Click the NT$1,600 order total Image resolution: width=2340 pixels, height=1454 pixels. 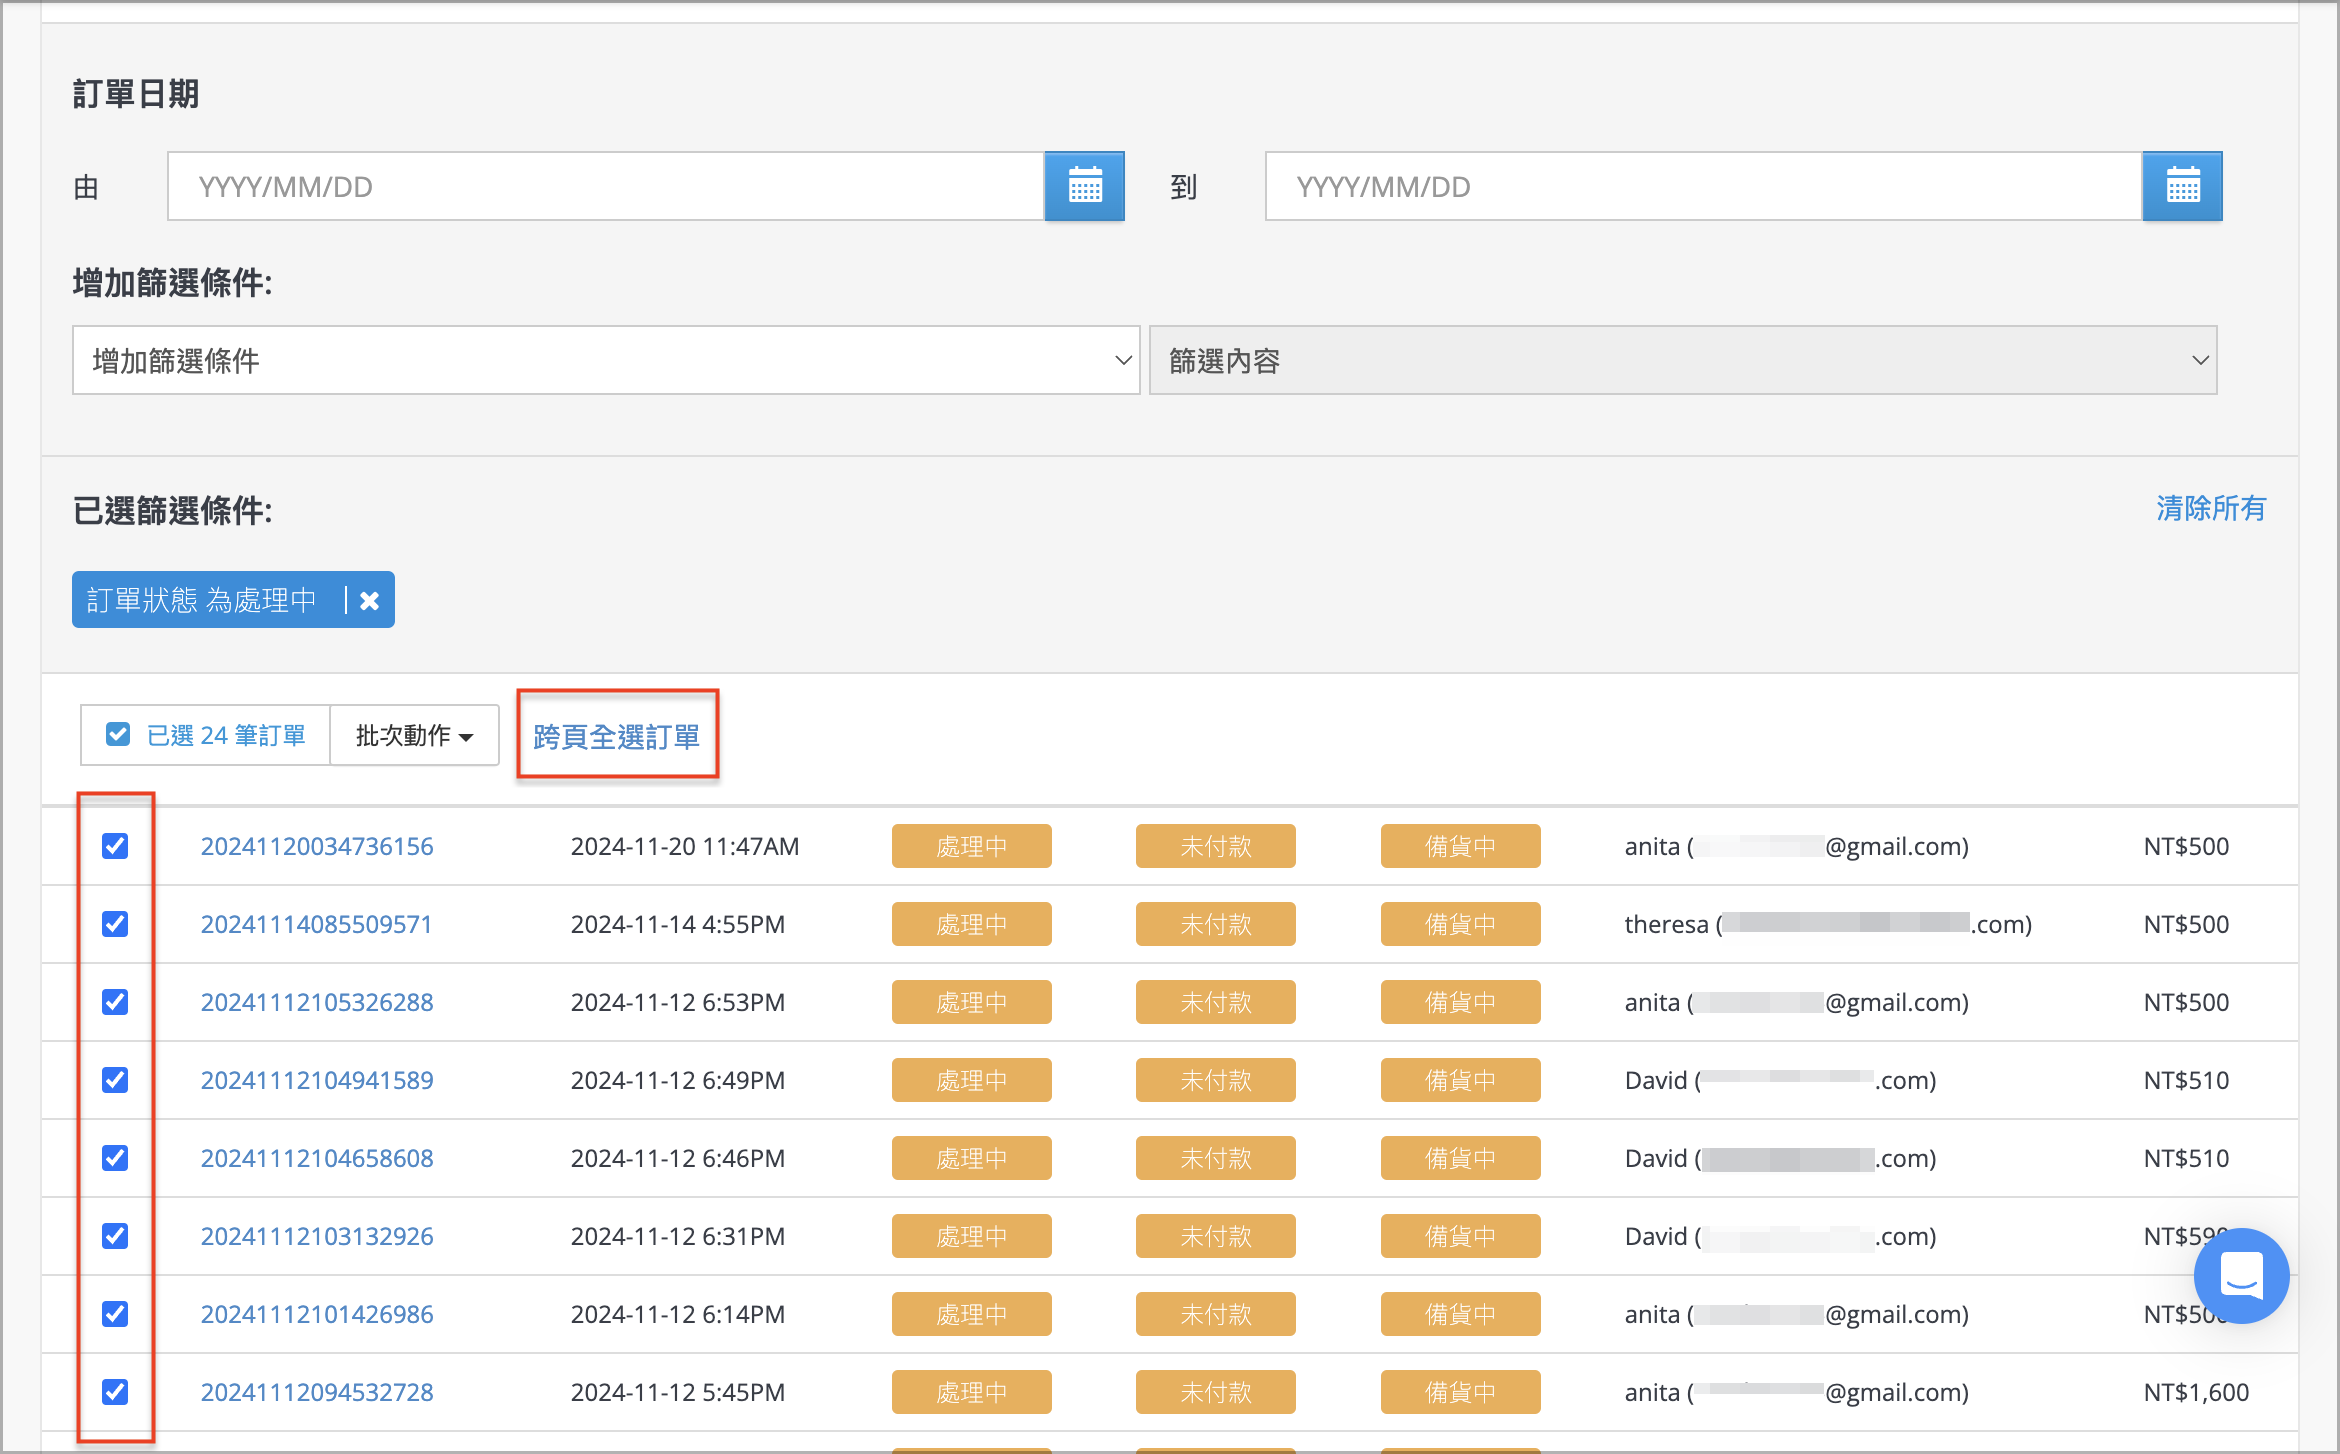2196,1392
